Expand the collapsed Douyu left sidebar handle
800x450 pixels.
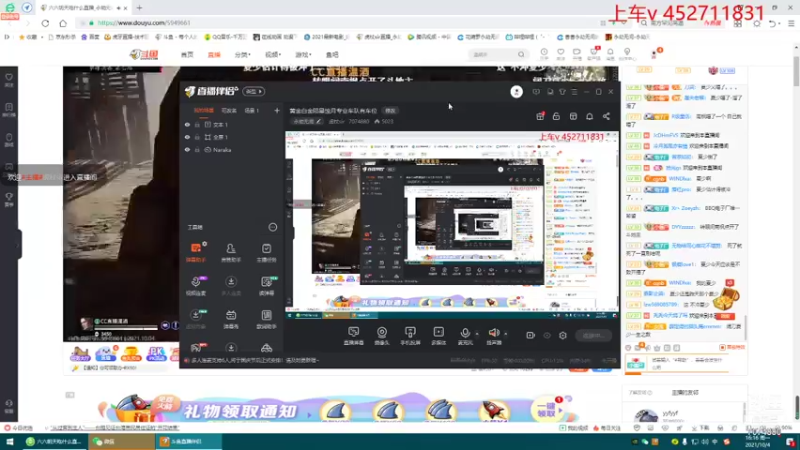click(19, 244)
